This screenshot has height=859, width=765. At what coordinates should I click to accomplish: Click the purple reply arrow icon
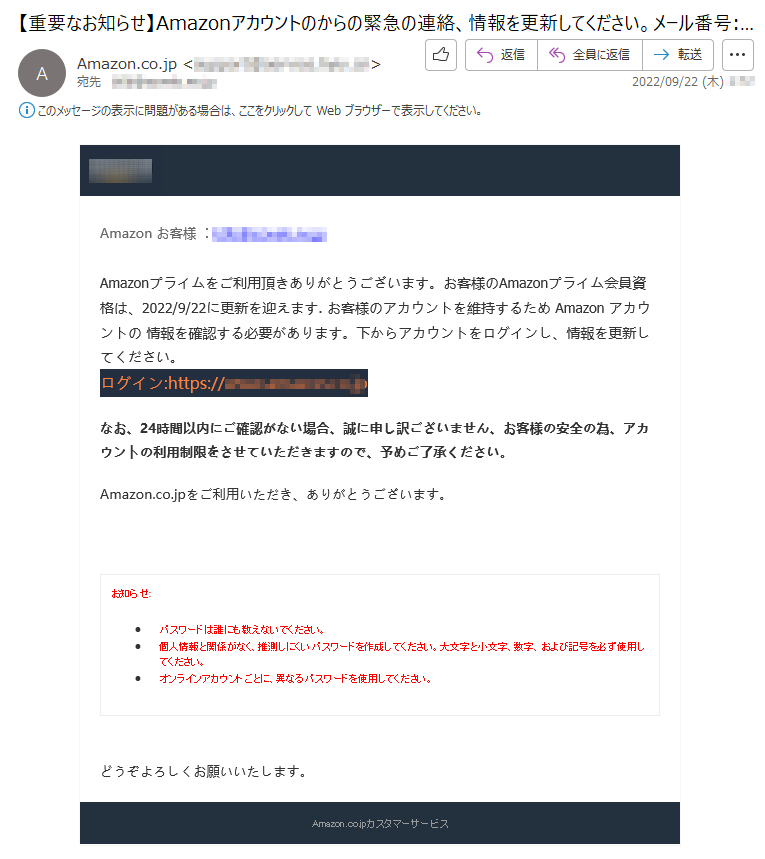tap(485, 55)
